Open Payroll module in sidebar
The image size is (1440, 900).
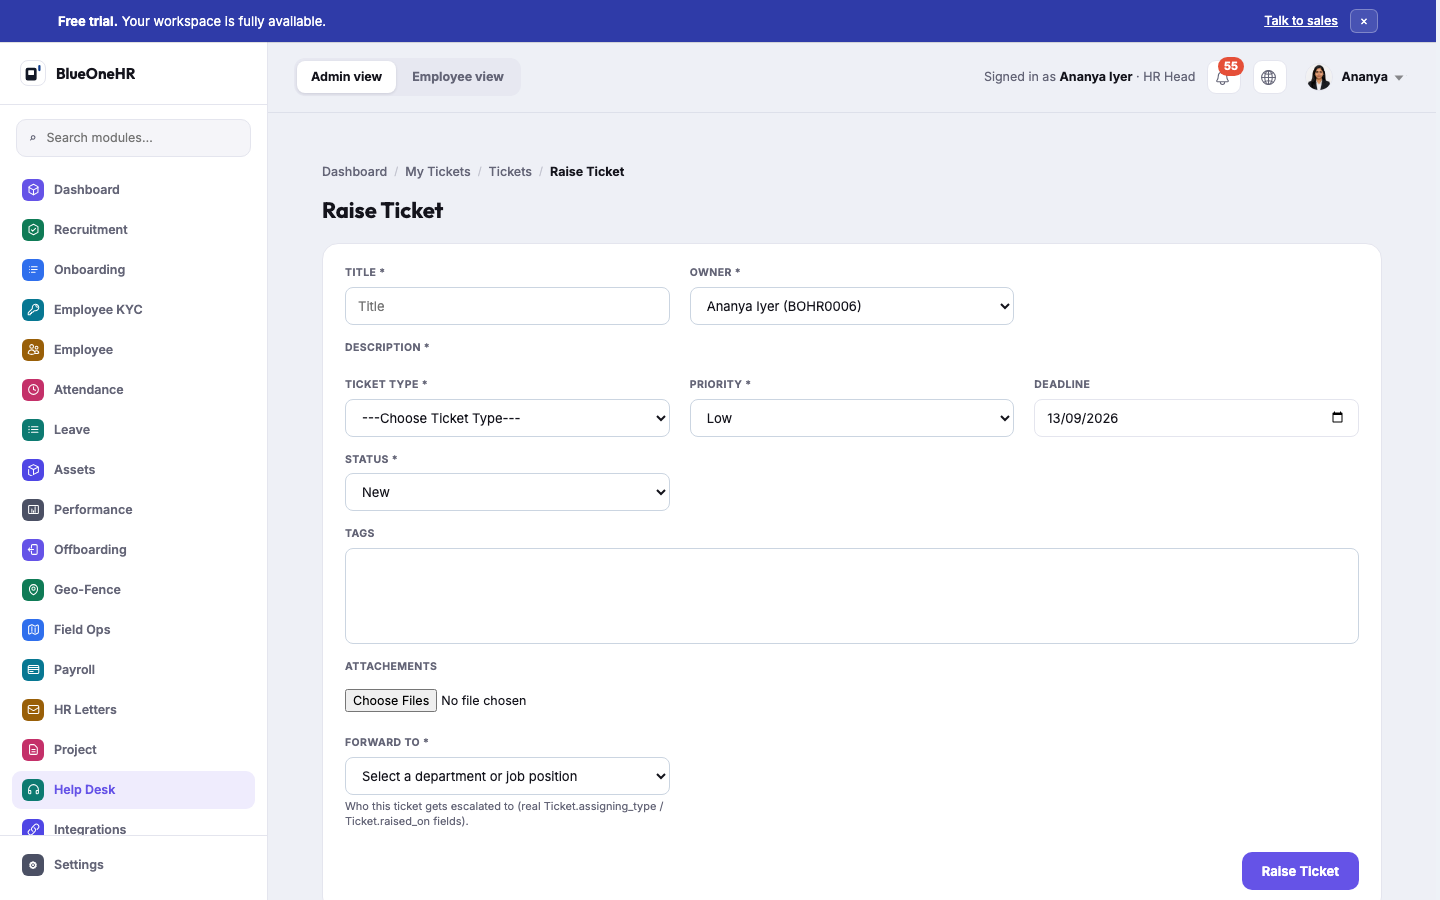click(133, 669)
